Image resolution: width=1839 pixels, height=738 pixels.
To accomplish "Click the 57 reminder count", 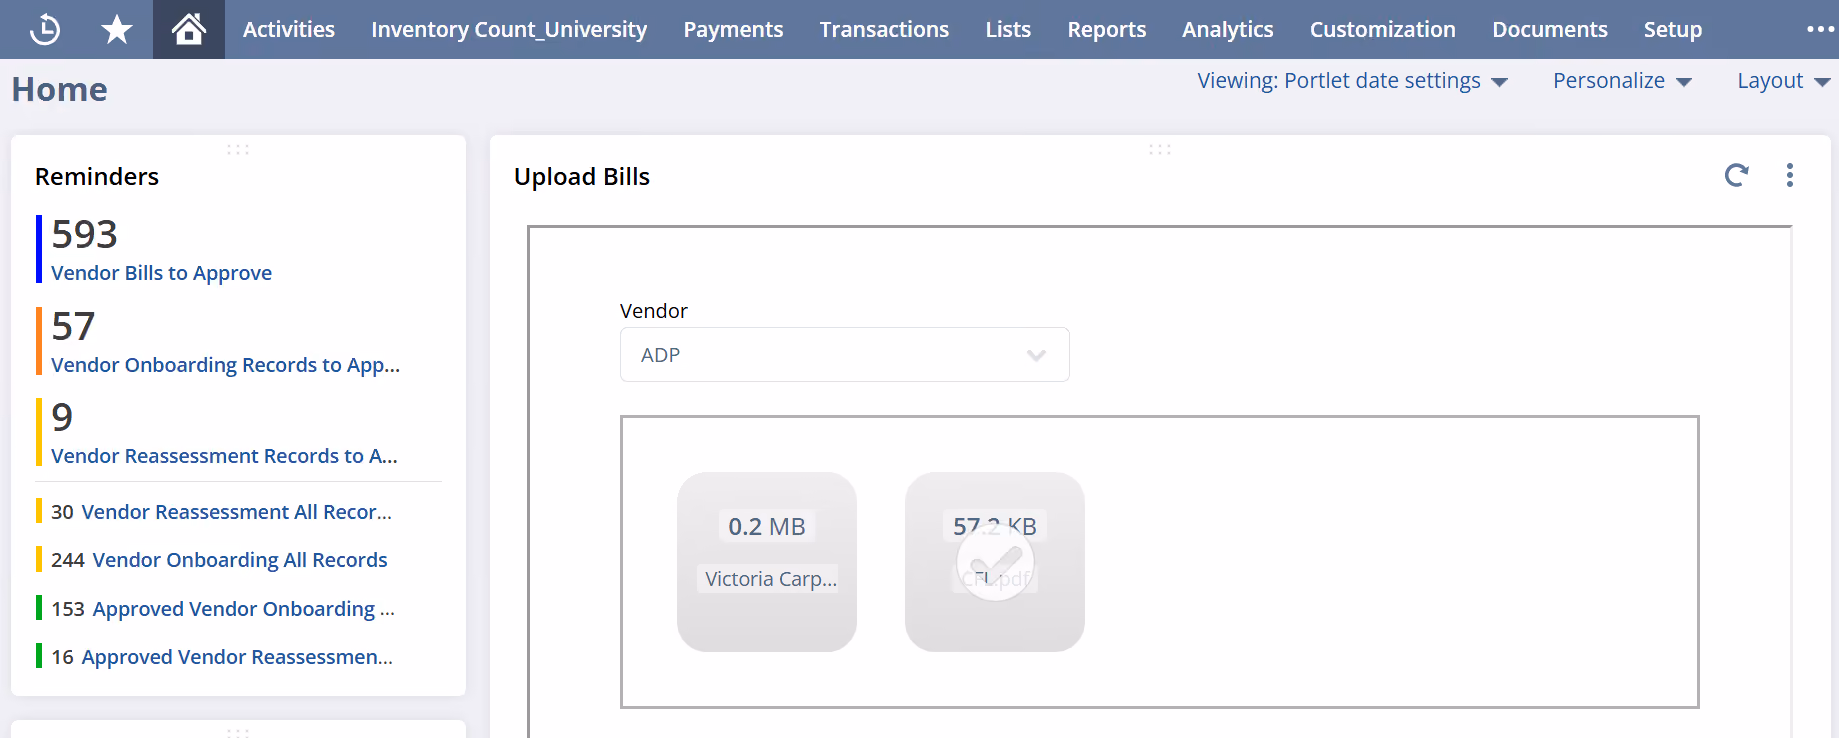I will [x=73, y=326].
